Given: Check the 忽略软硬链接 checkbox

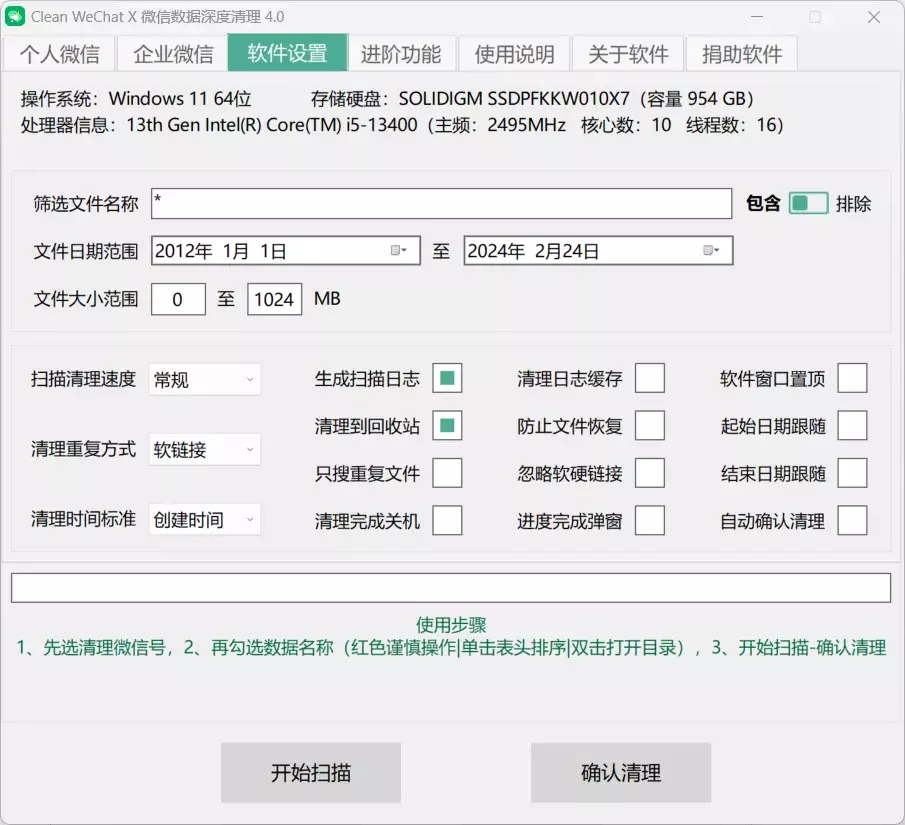Looking at the screenshot, I should (x=650, y=473).
